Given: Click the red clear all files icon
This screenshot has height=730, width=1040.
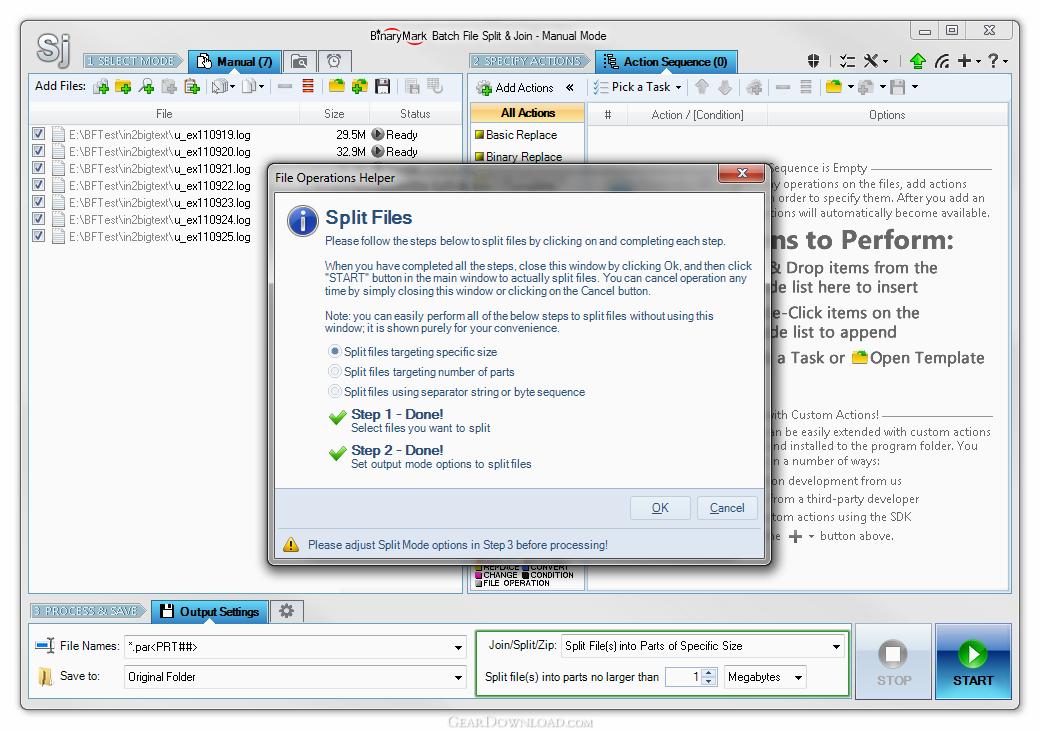Looking at the screenshot, I should click(x=308, y=86).
